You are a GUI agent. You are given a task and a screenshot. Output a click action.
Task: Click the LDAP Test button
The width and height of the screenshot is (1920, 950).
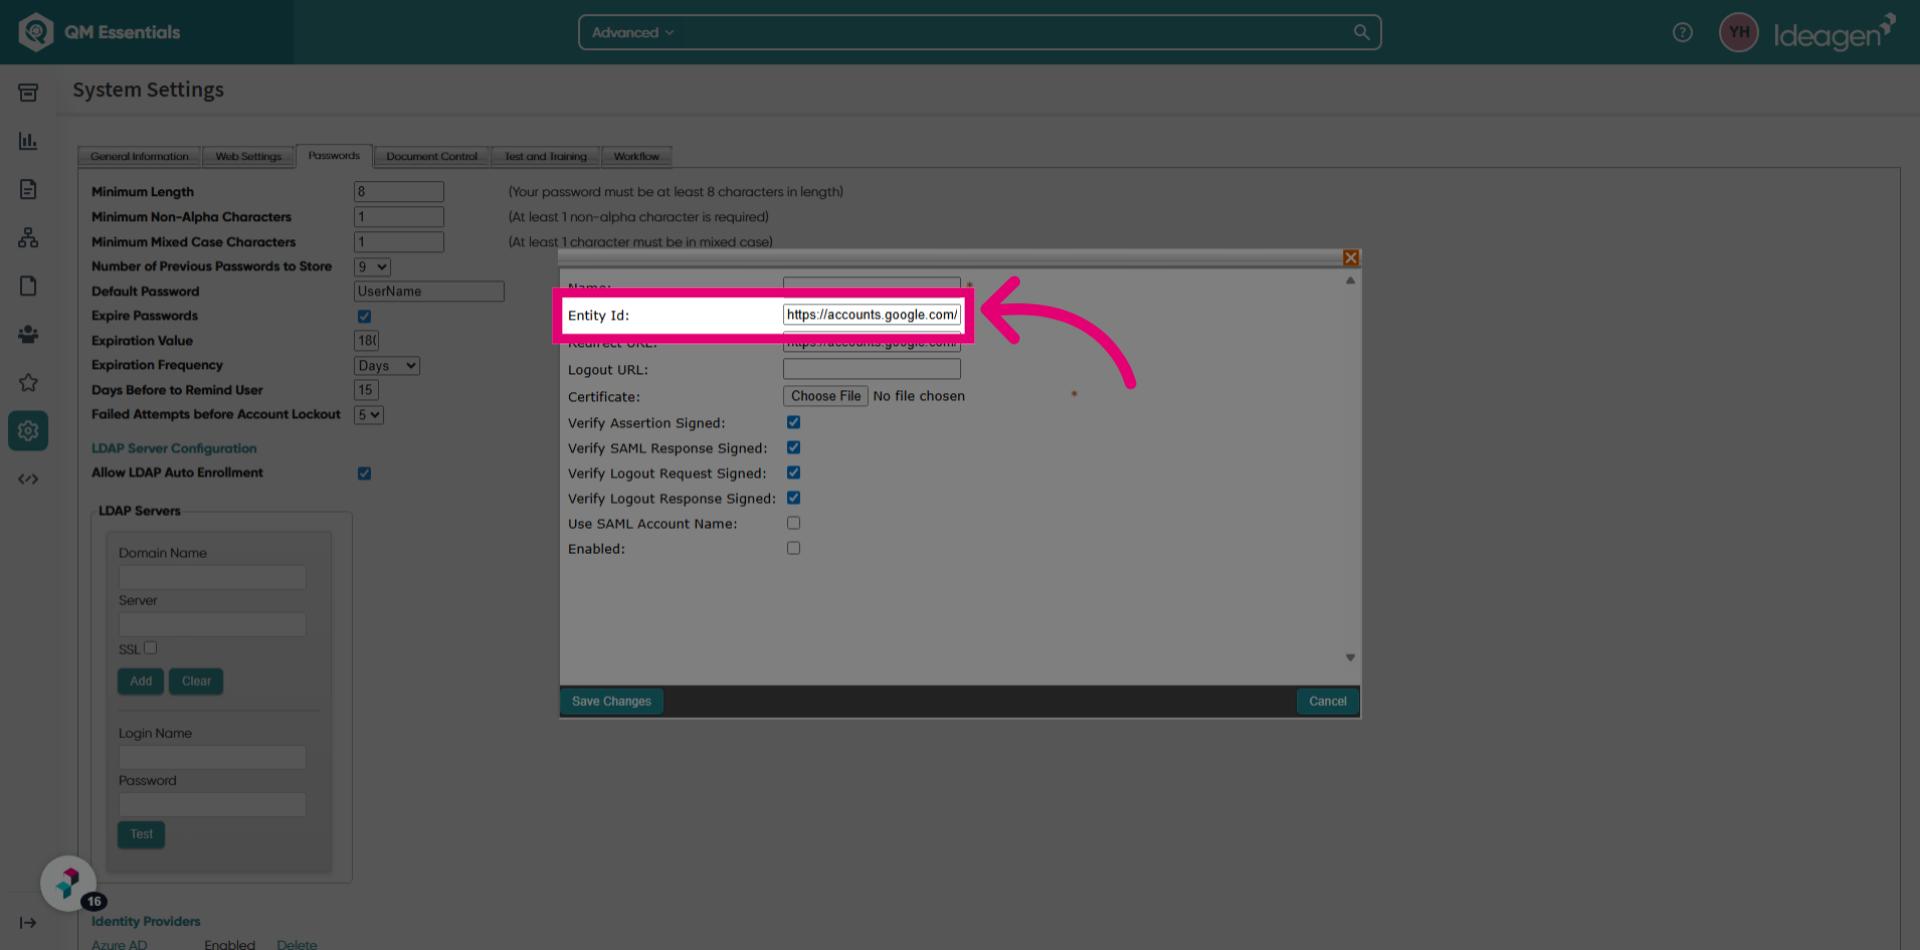[141, 835]
